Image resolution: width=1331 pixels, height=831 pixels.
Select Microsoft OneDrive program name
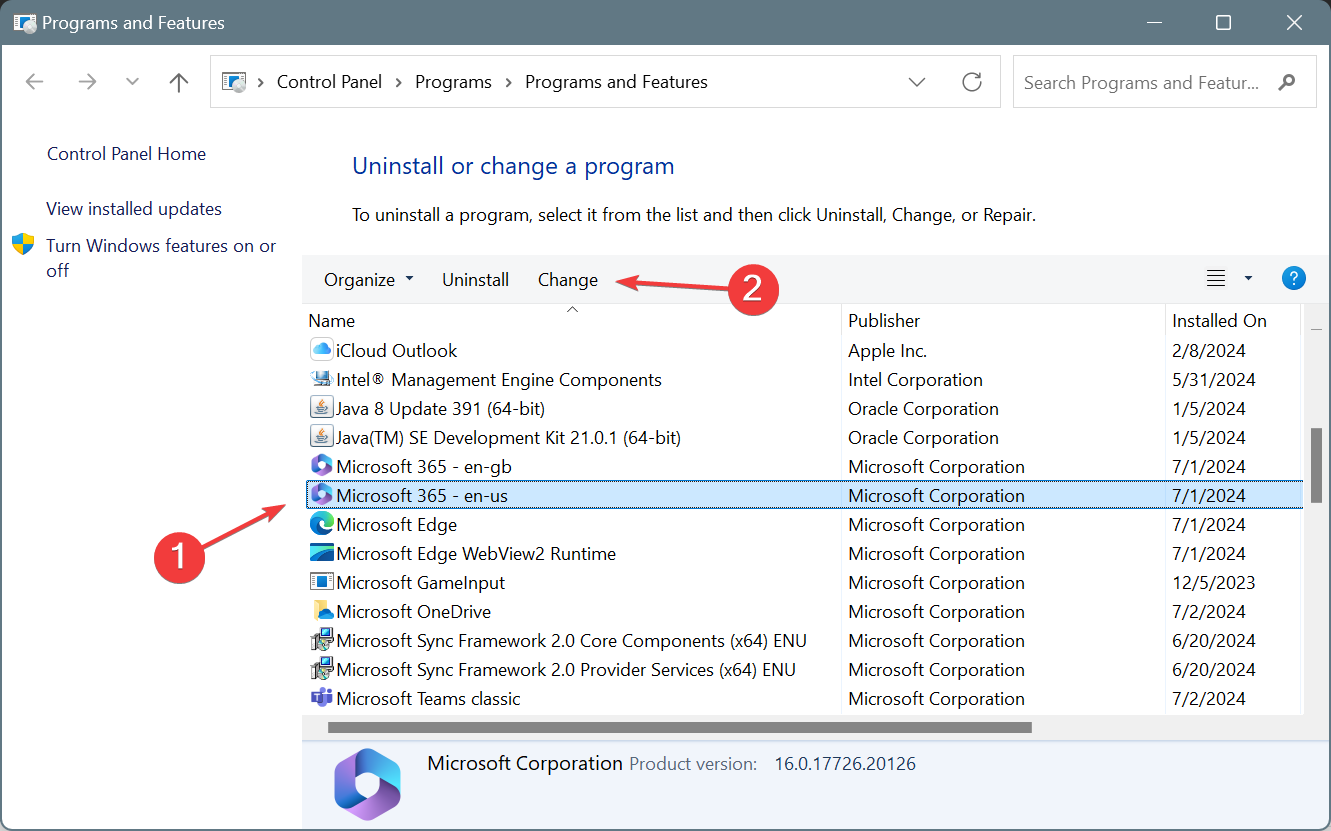414,612
